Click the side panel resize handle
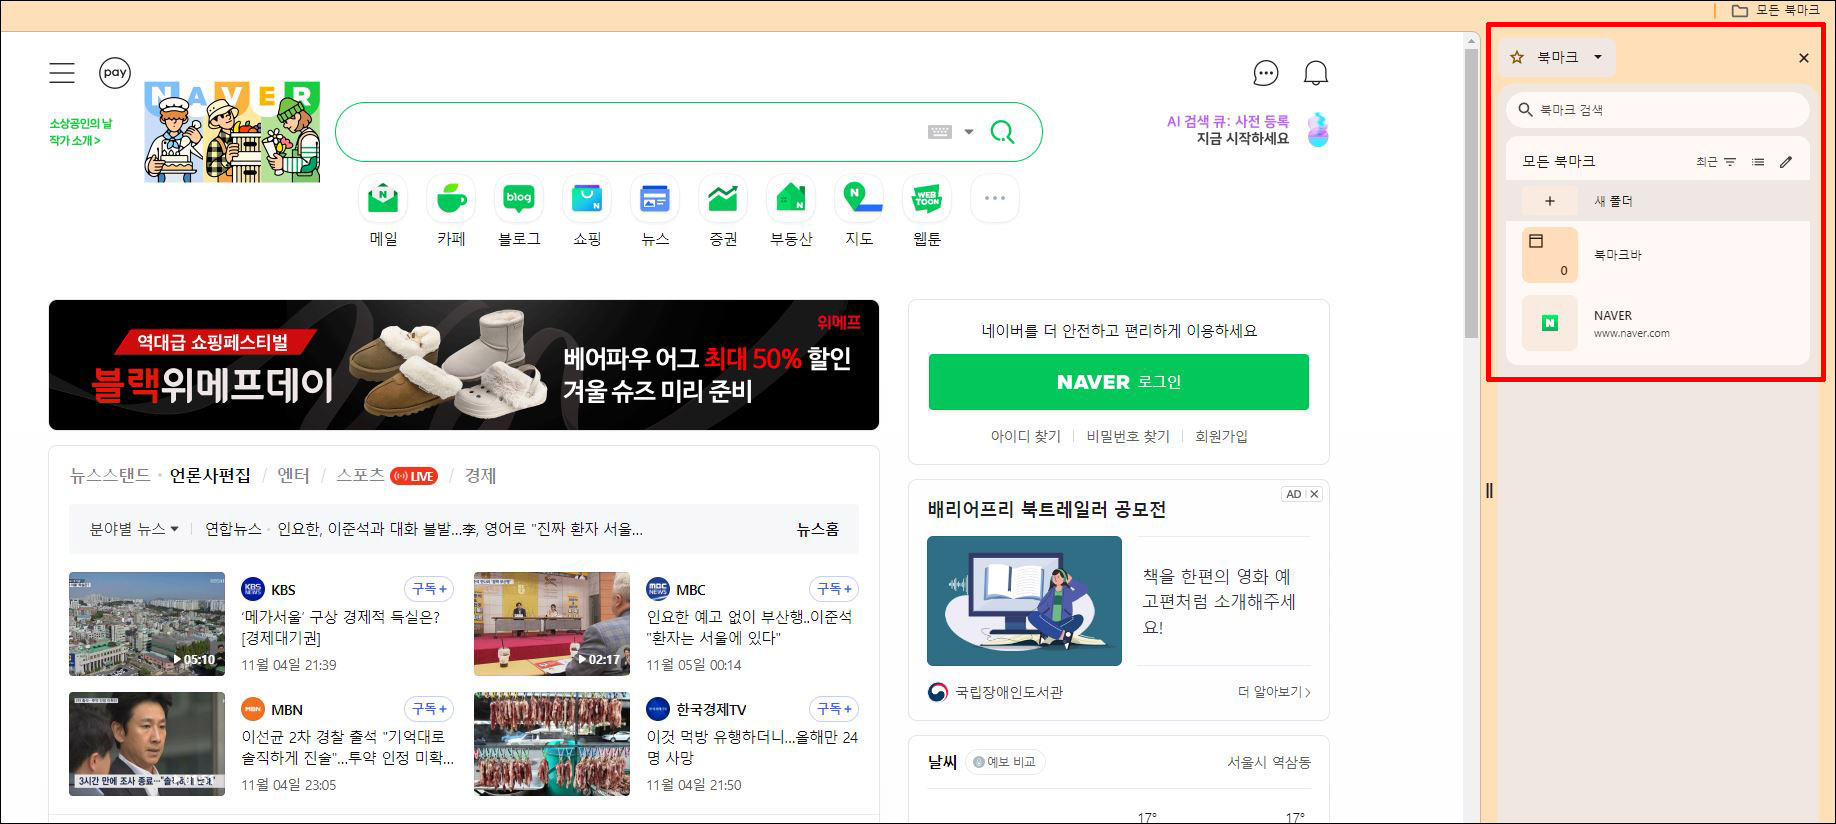Viewport: 1836px width, 824px height. [1489, 491]
